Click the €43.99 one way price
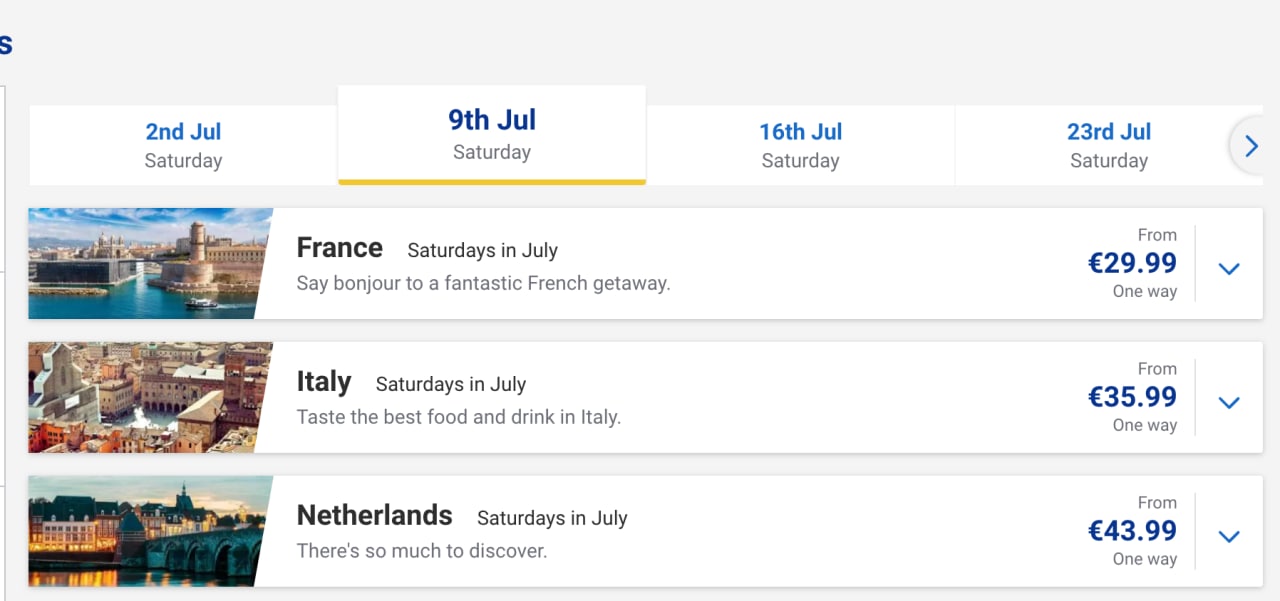This screenshot has height=601, width=1280. pos(1132,531)
